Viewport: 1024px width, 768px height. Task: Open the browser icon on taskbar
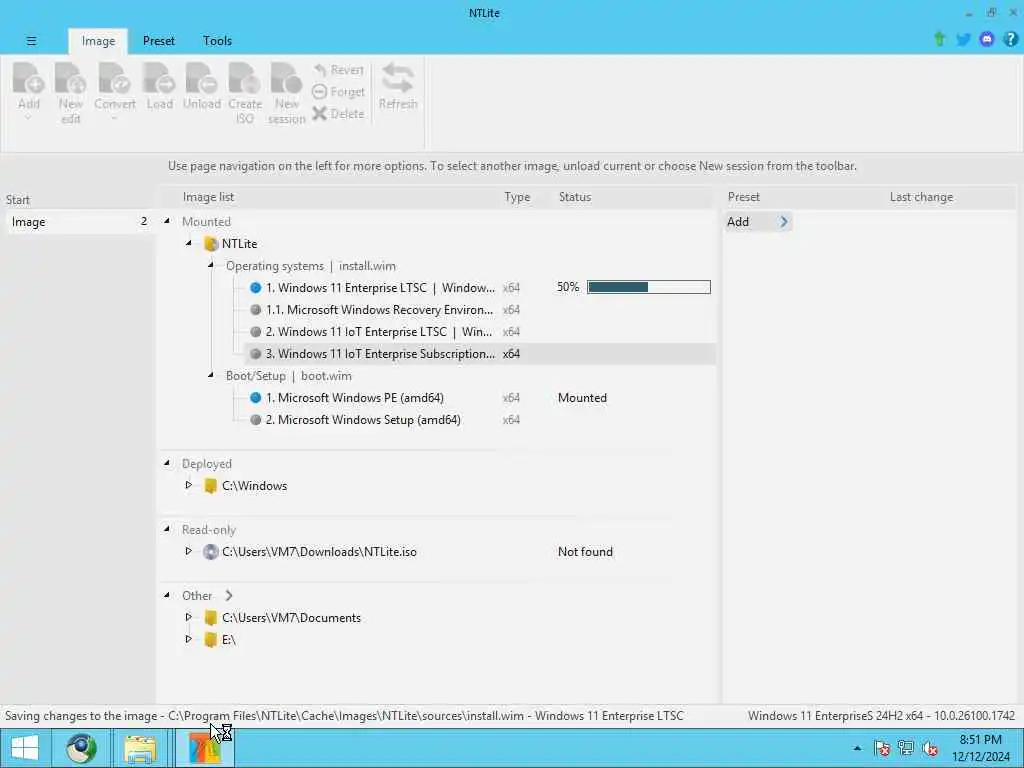coord(81,748)
